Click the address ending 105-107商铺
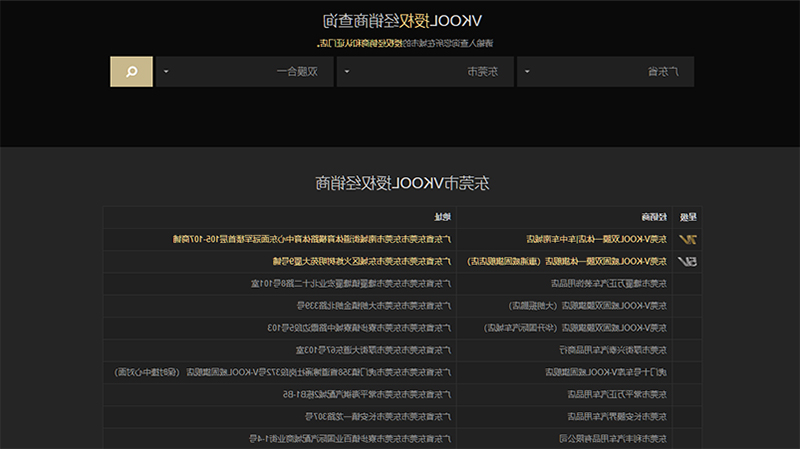 (x=312, y=239)
